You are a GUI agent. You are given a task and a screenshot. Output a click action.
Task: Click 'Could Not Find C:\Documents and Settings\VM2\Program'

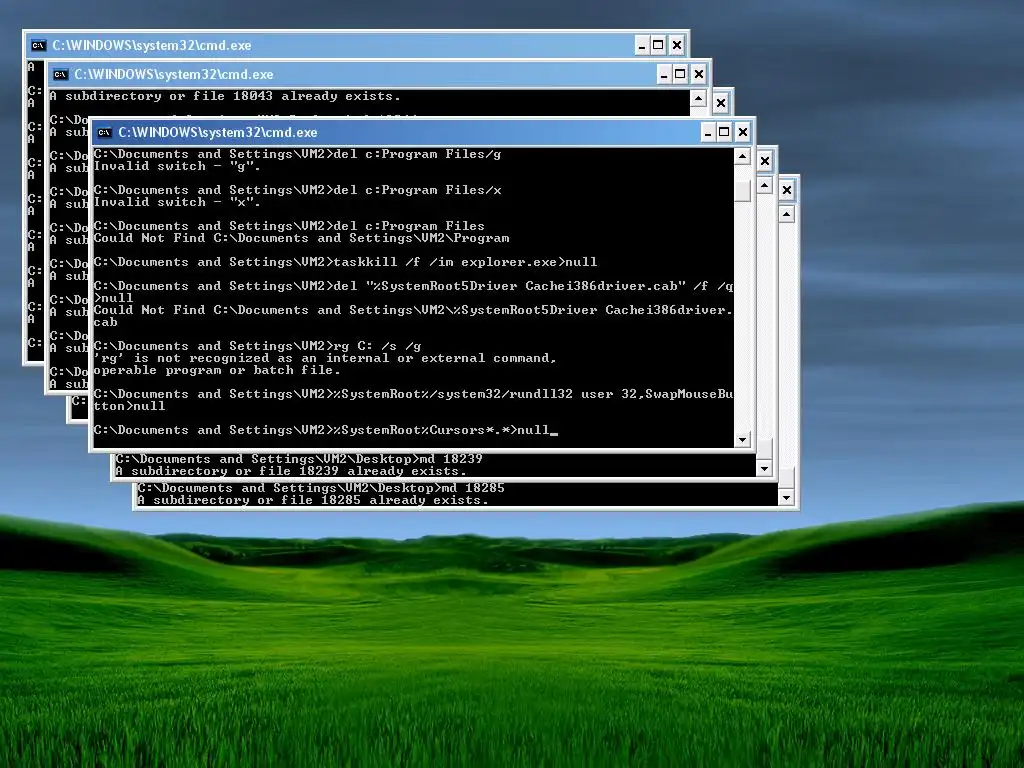click(301, 238)
